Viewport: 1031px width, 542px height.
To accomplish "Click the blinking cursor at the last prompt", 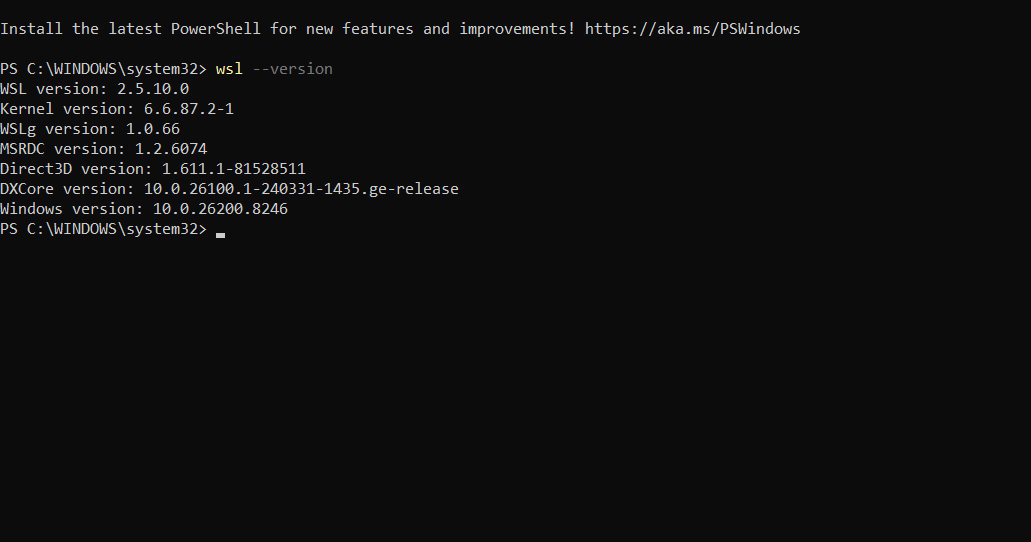I will coord(220,233).
